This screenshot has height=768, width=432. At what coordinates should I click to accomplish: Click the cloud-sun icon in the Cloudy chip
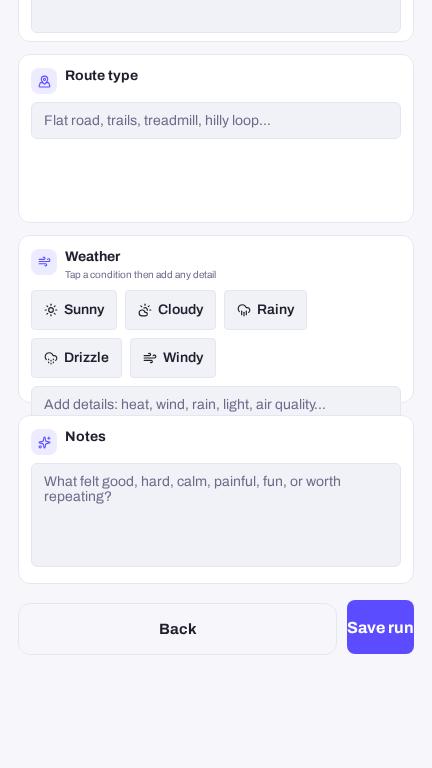[144, 310]
